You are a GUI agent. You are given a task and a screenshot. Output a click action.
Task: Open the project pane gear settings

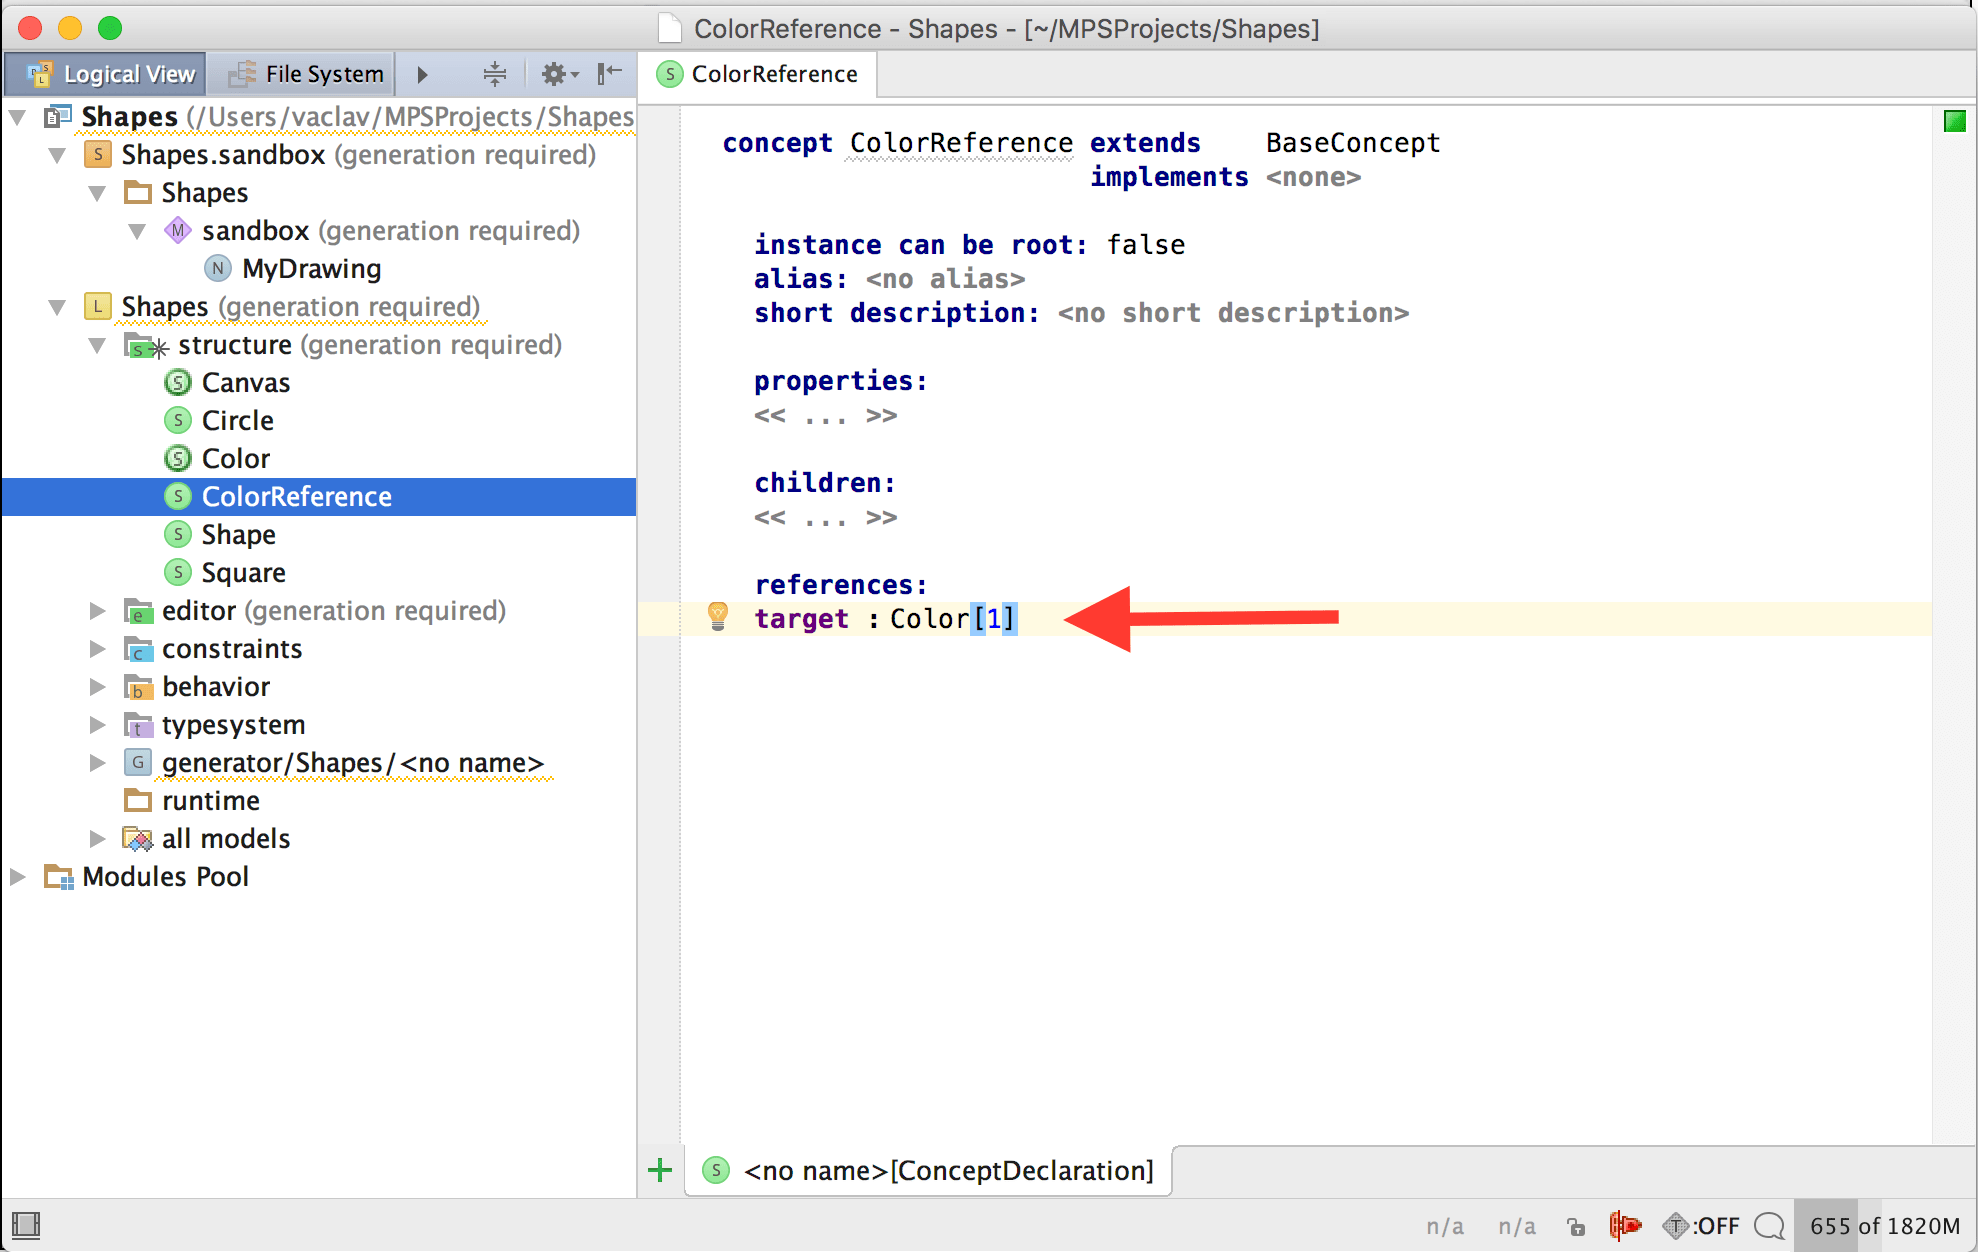click(x=558, y=74)
